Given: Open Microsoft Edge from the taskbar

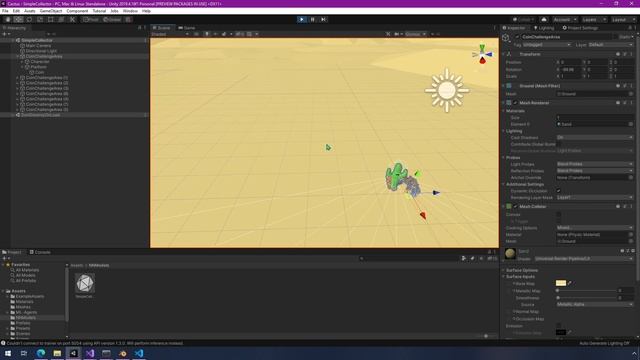Looking at the screenshot, I should click(41, 353).
